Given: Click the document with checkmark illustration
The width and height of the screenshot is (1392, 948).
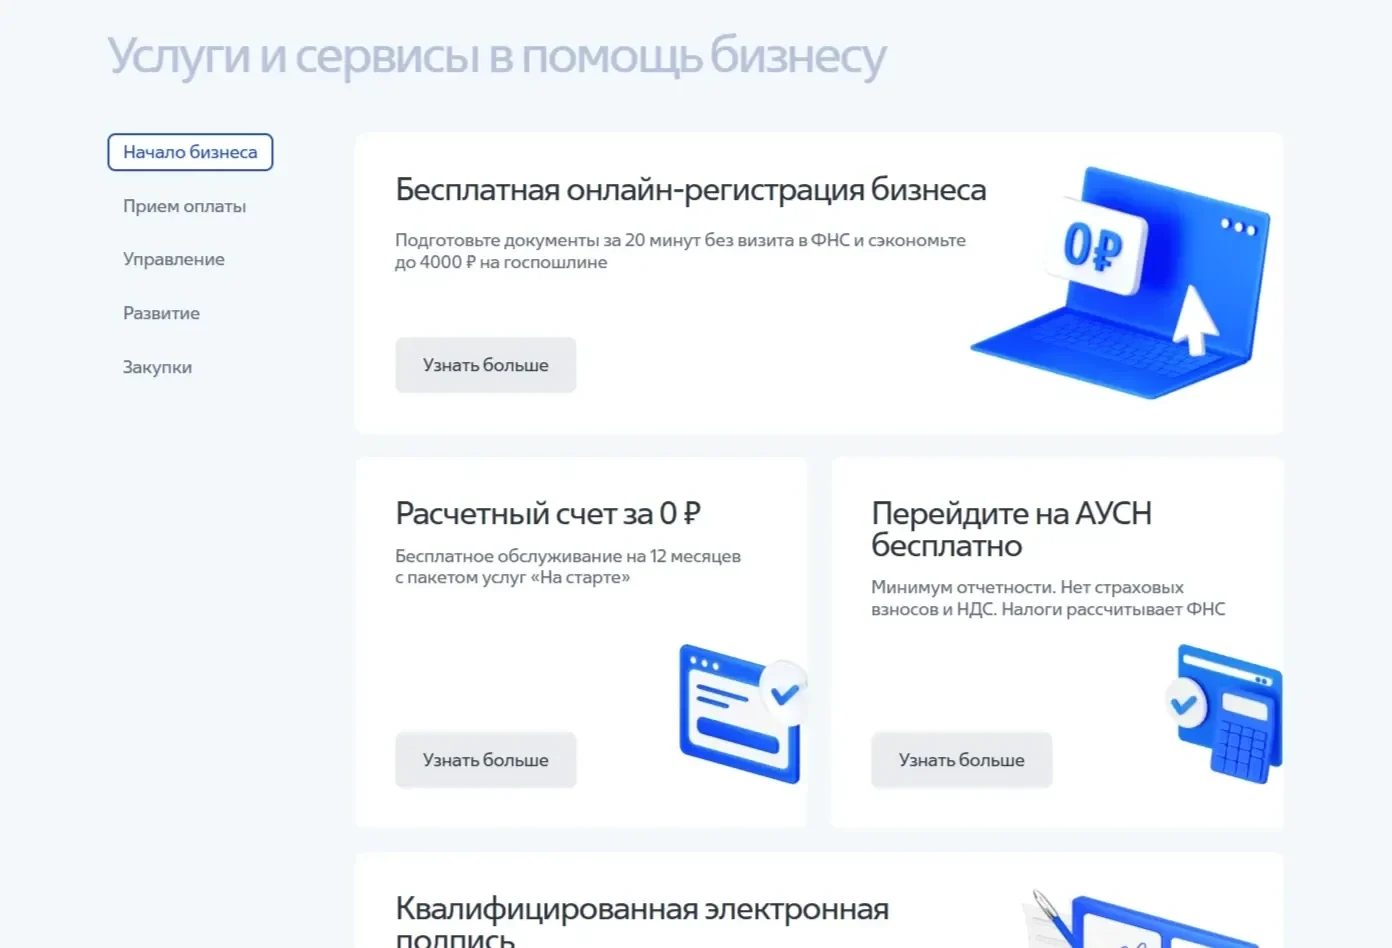Looking at the screenshot, I should pos(742,713).
